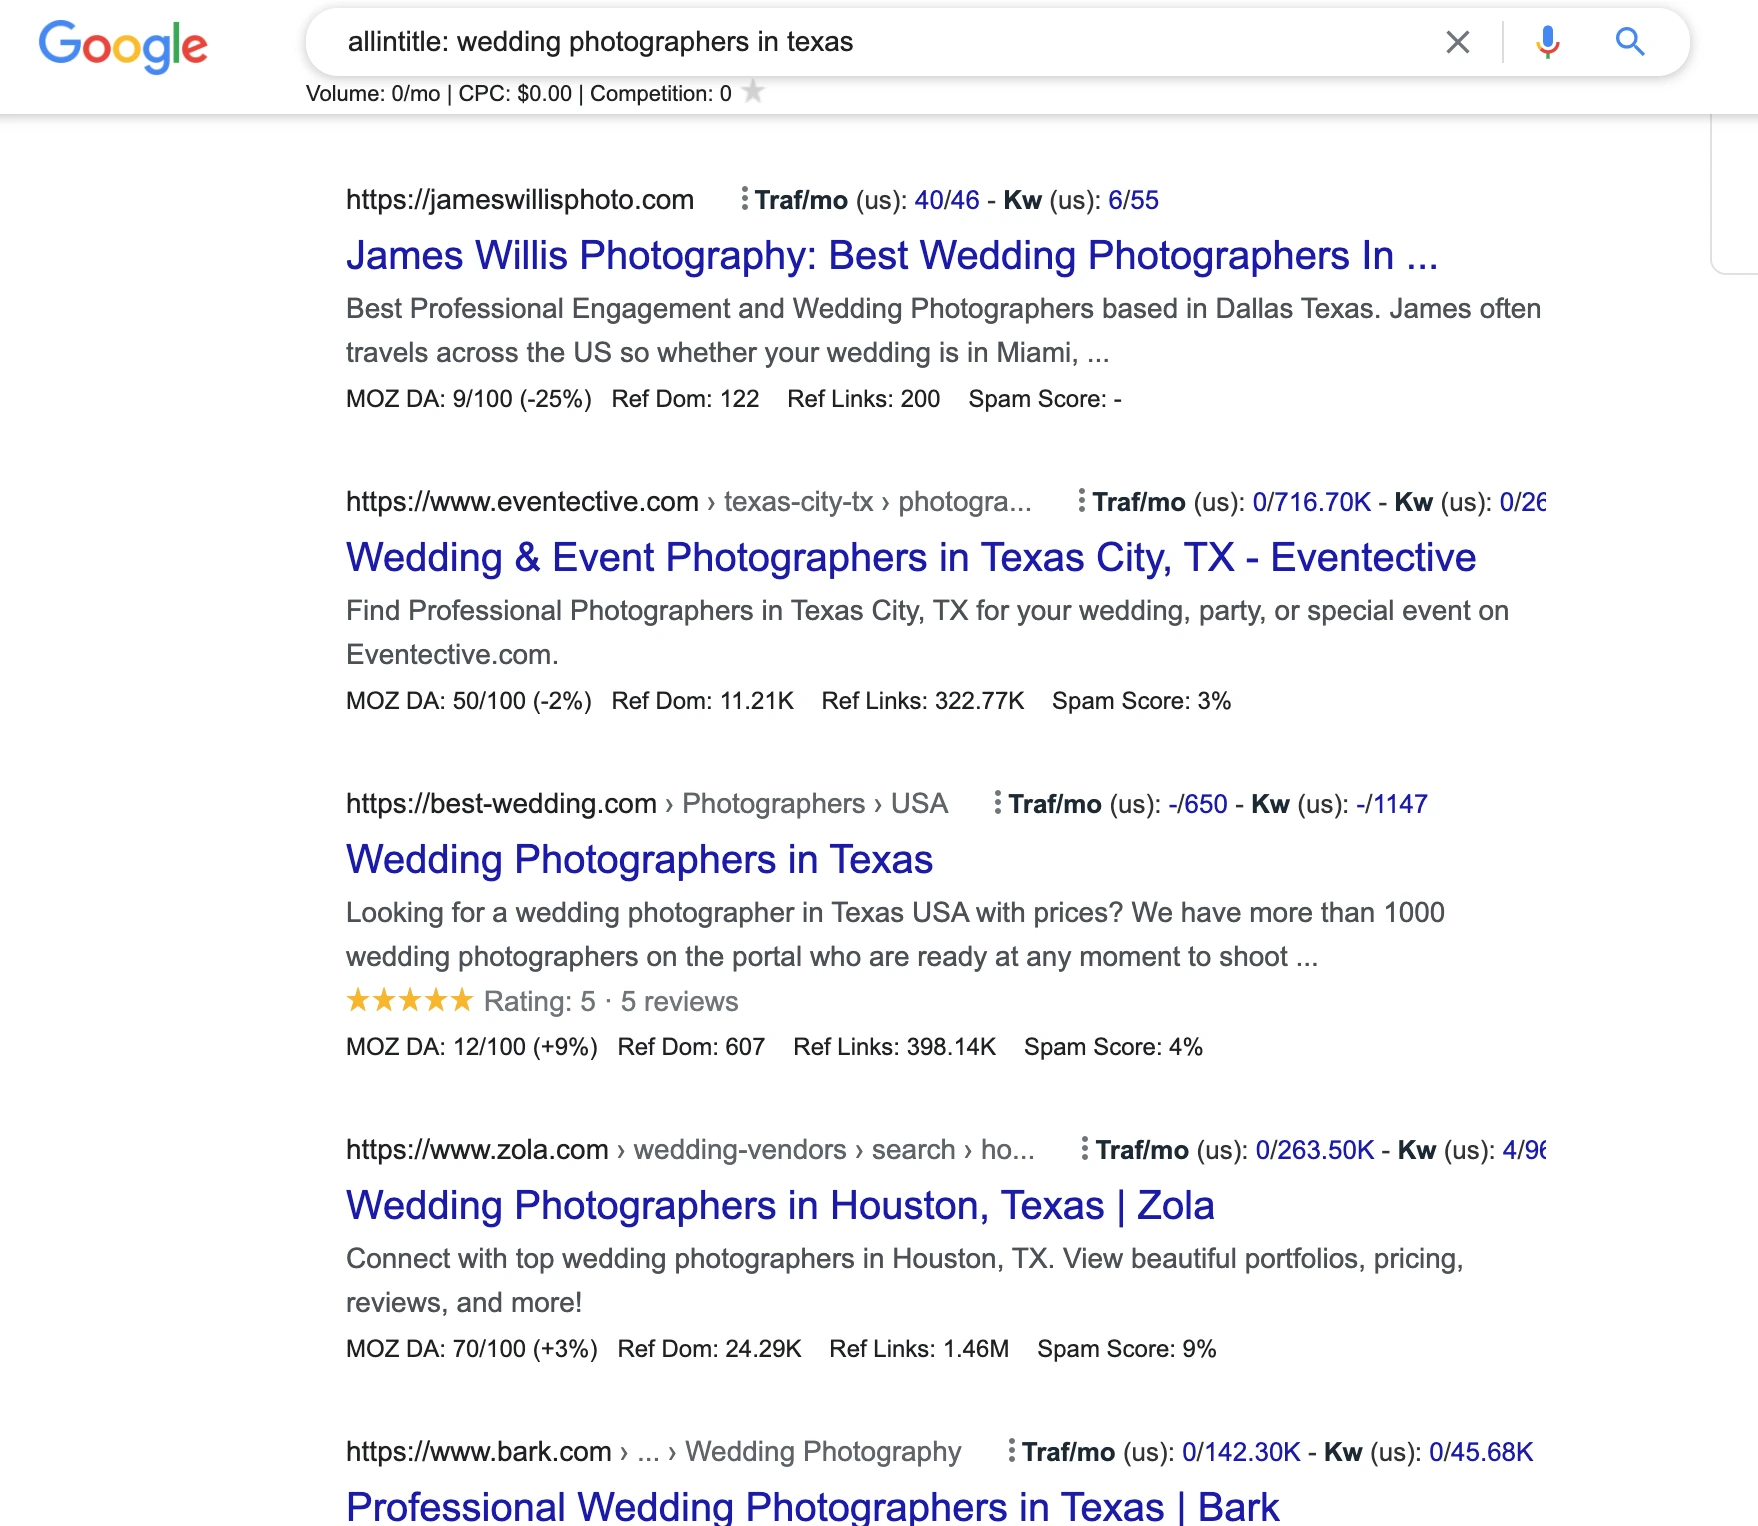This screenshot has height=1526, width=1758.
Task: Open Wedding Photographers in Houston Zola link
Action: 780,1206
